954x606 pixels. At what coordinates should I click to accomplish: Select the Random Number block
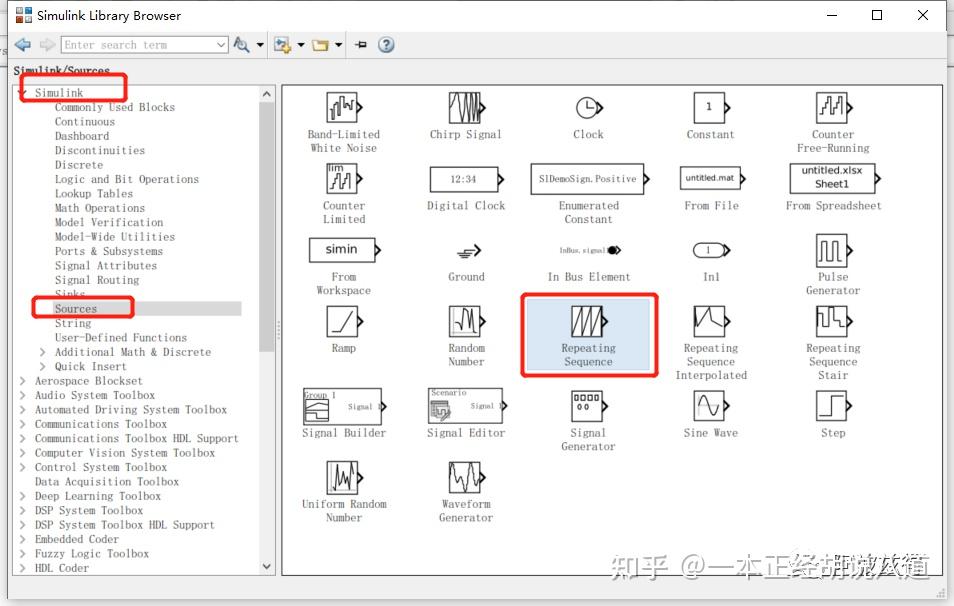click(x=467, y=321)
